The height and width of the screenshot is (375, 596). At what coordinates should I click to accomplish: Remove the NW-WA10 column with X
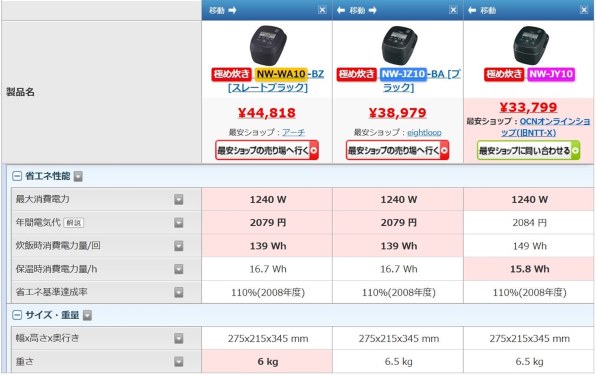point(322,10)
